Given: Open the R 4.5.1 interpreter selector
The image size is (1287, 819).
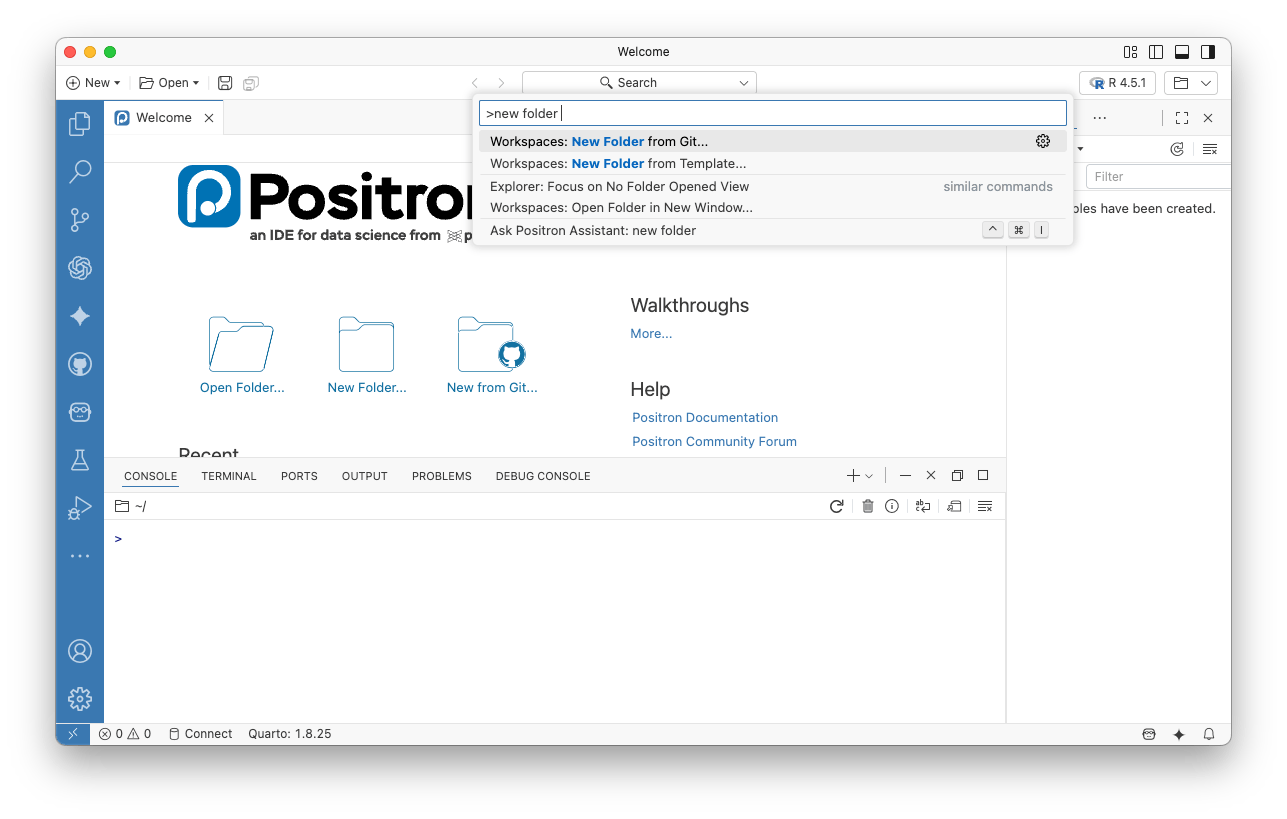Looking at the screenshot, I should 1118,83.
